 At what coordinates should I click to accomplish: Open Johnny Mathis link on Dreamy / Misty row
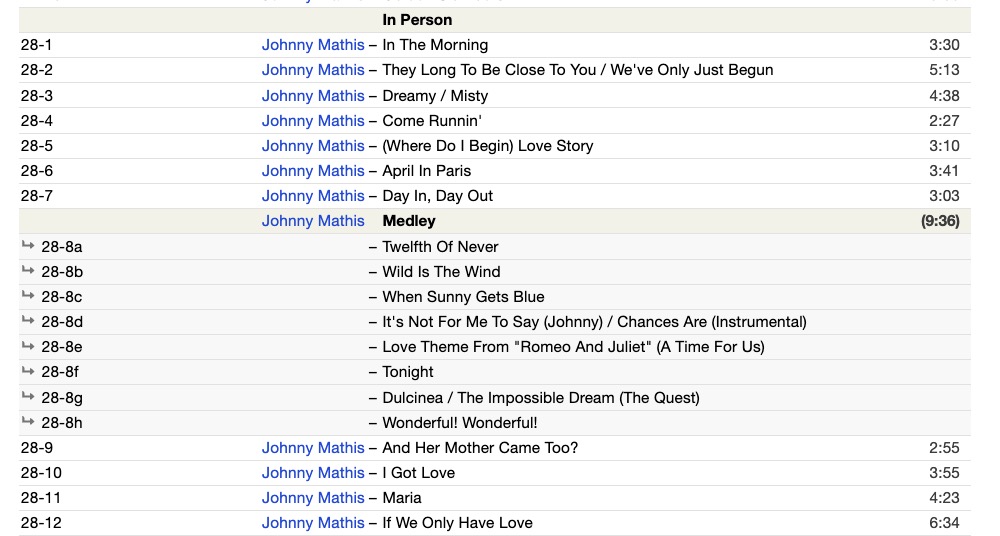(x=312, y=96)
